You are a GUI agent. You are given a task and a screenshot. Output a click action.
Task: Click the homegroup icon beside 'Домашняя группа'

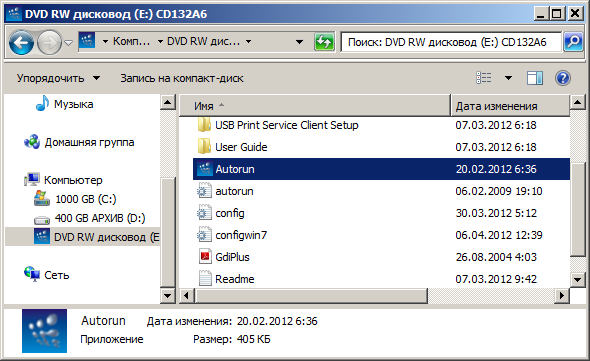32,142
